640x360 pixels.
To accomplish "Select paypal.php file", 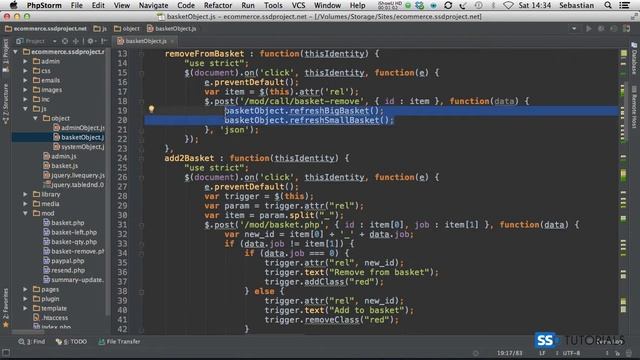I will [64, 261].
